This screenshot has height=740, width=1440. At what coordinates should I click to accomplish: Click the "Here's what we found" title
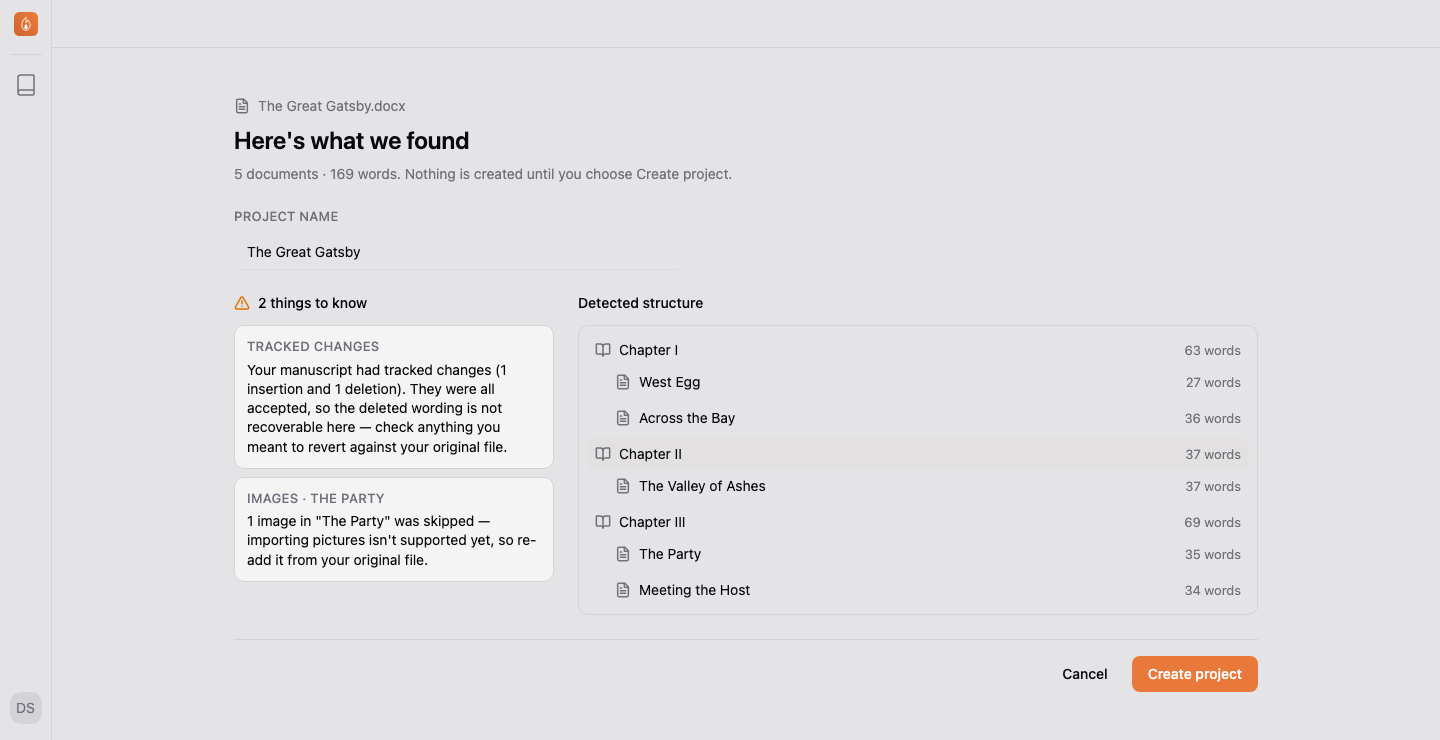pyautogui.click(x=351, y=141)
